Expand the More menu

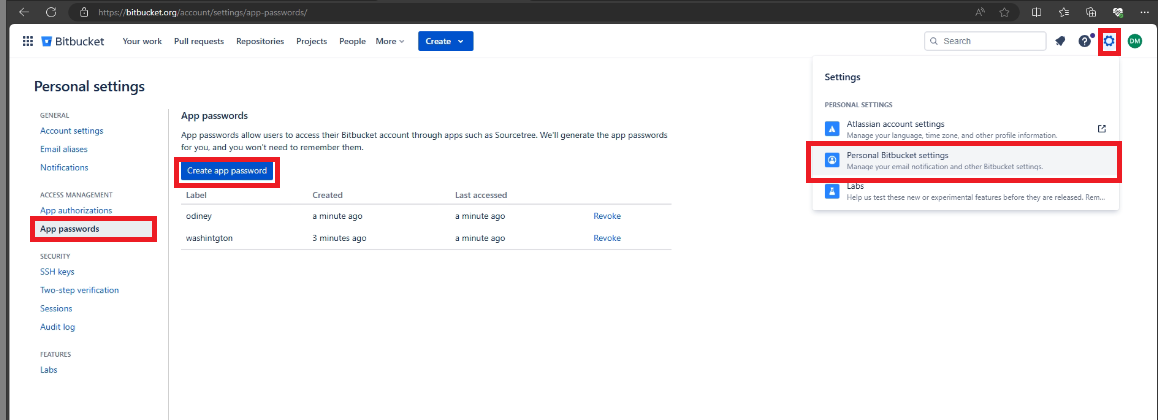point(390,41)
